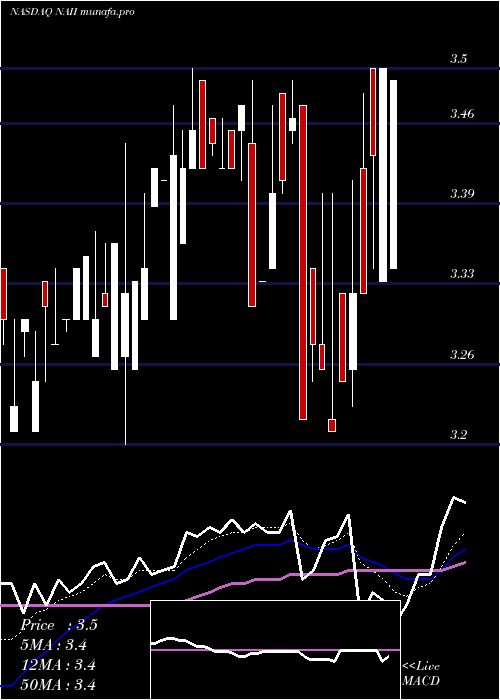Click the '<<Live MACD' label

421,673
